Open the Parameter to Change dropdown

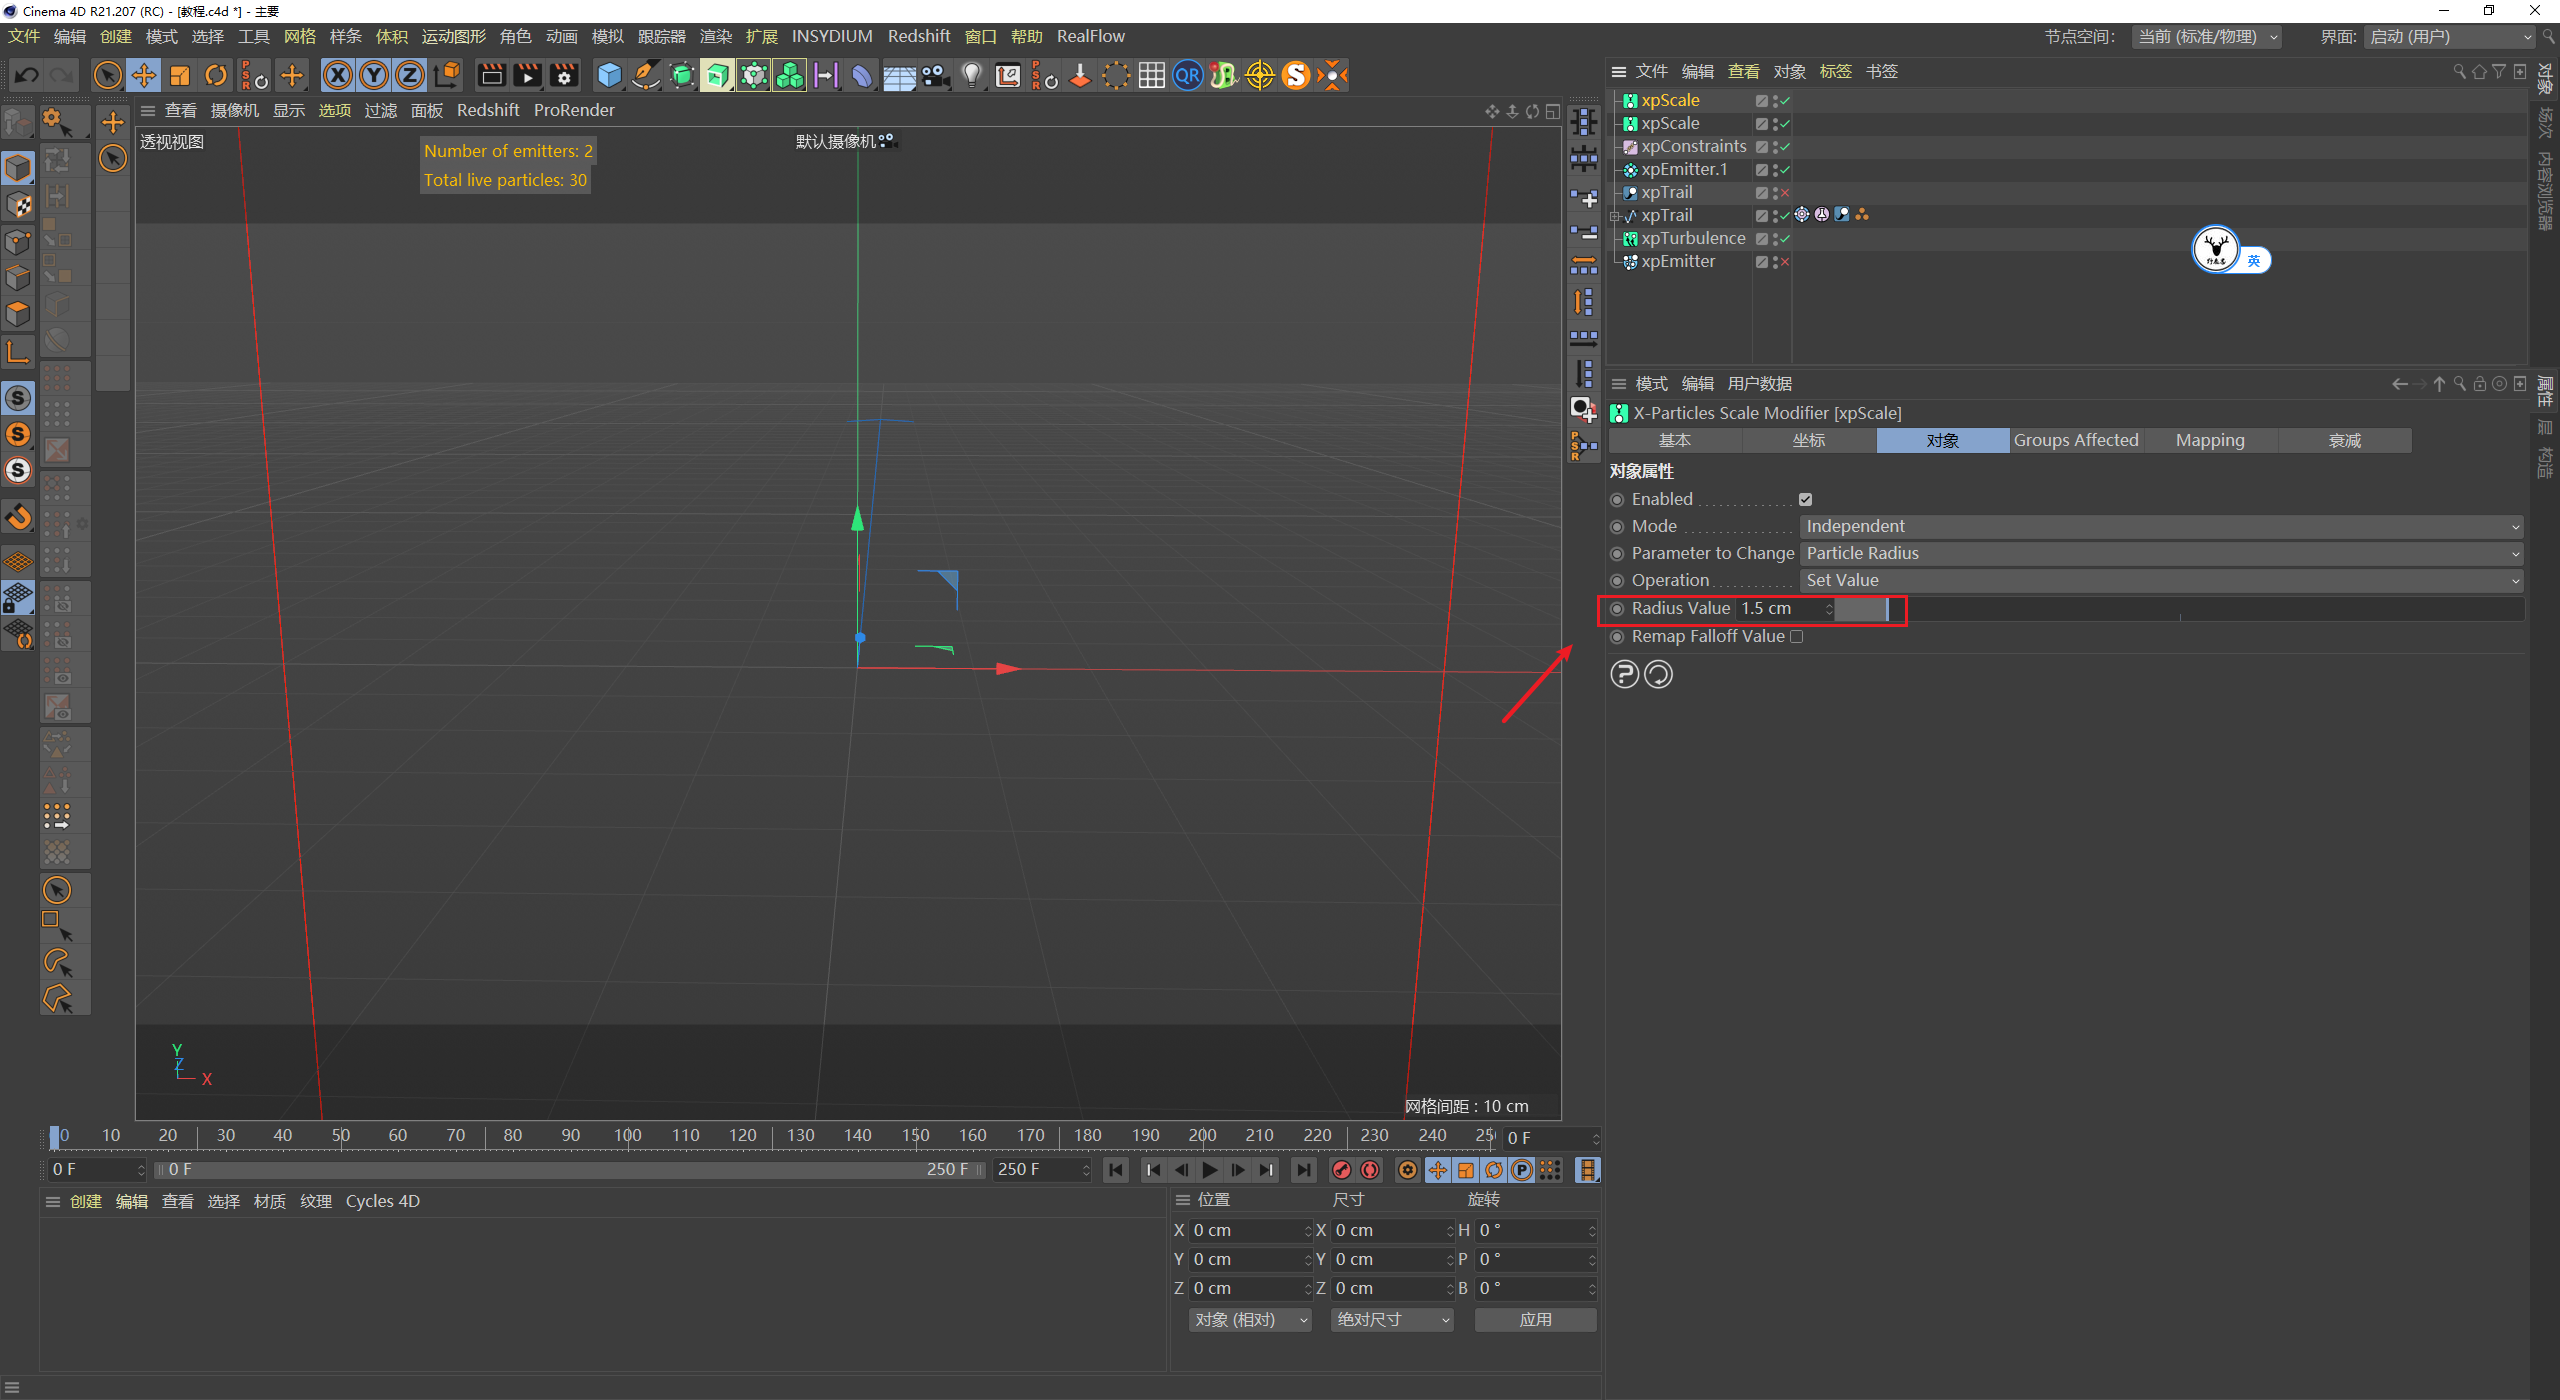(x=2161, y=553)
